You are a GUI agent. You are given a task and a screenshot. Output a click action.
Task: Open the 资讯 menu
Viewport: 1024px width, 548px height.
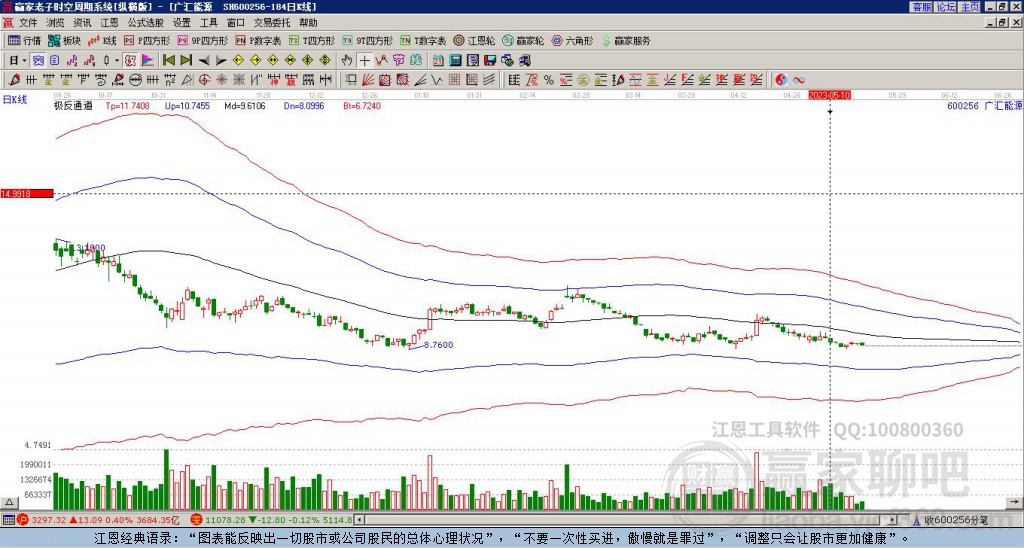[82, 23]
